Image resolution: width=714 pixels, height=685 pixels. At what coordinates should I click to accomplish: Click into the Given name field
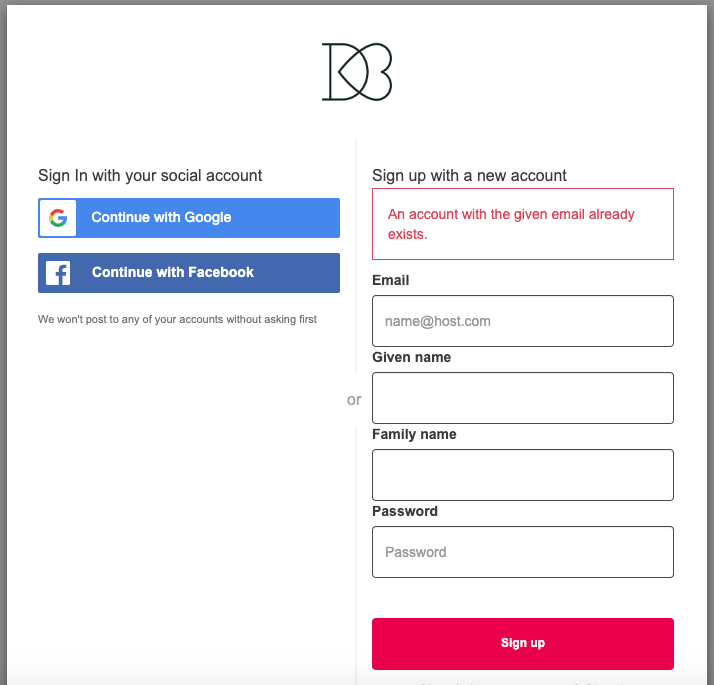522,398
